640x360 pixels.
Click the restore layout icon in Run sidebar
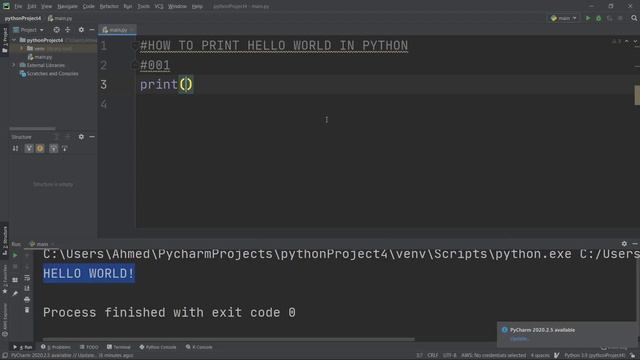pos(15,280)
